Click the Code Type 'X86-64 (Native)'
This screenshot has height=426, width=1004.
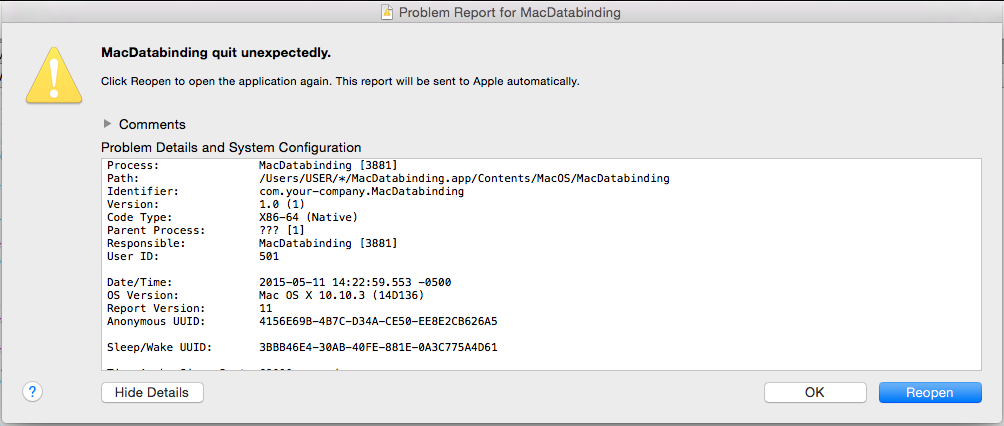pos(308,217)
